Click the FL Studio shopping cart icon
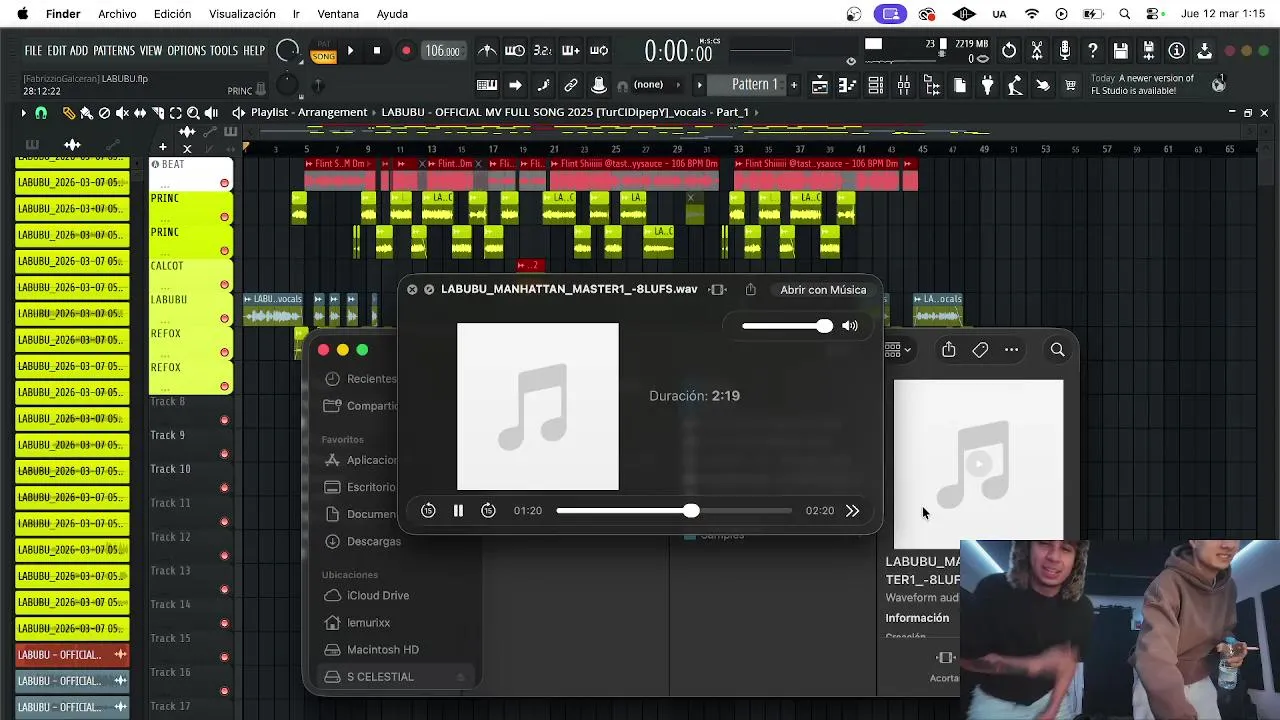Viewport: 1280px width, 720px height. [x=1072, y=85]
